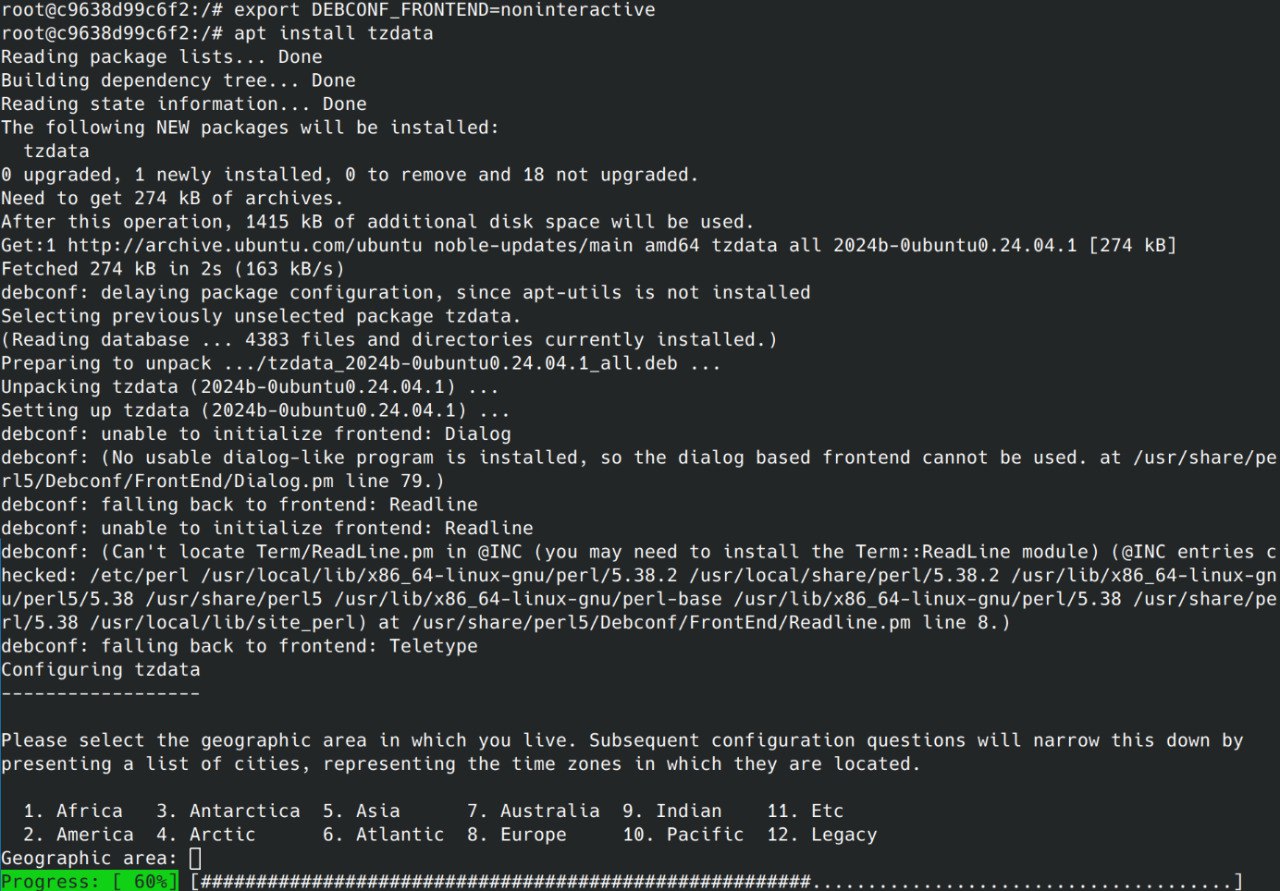Image resolution: width=1280 pixels, height=891 pixels.
Task: Select the '1. Africa' list option
Action: [73, 811]
